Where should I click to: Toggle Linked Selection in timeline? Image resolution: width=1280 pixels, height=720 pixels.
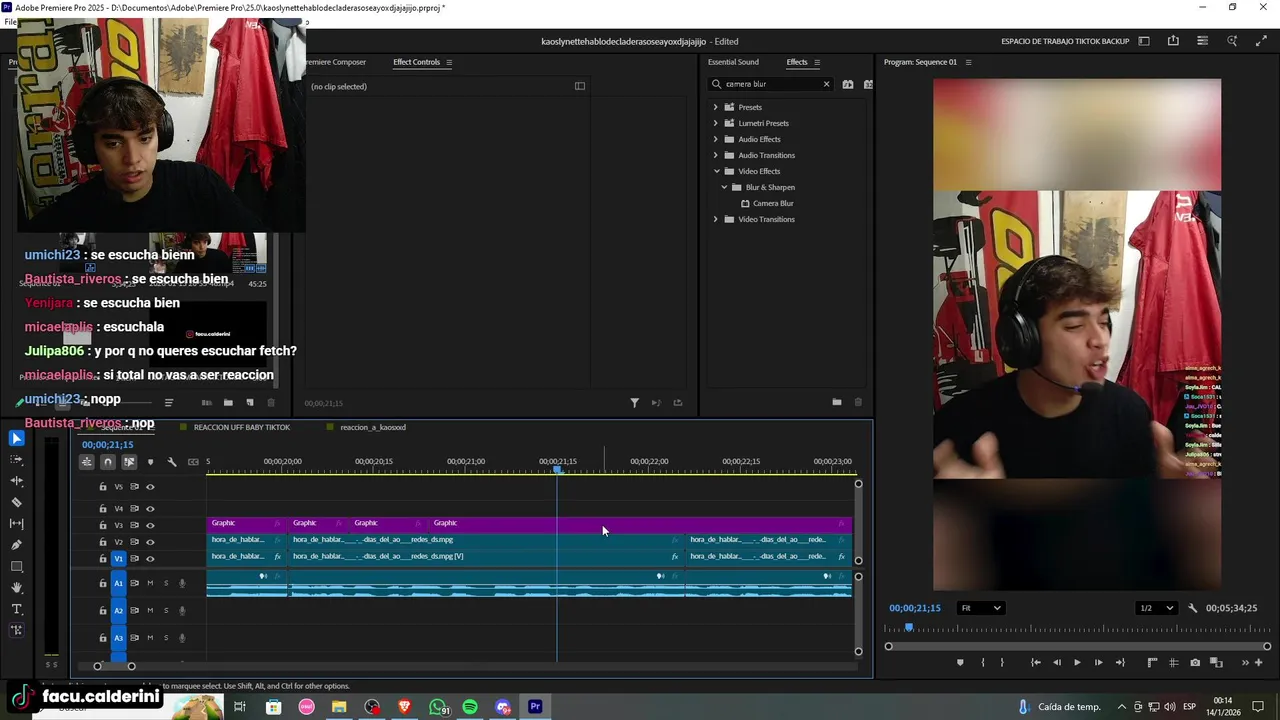(129, 462)
